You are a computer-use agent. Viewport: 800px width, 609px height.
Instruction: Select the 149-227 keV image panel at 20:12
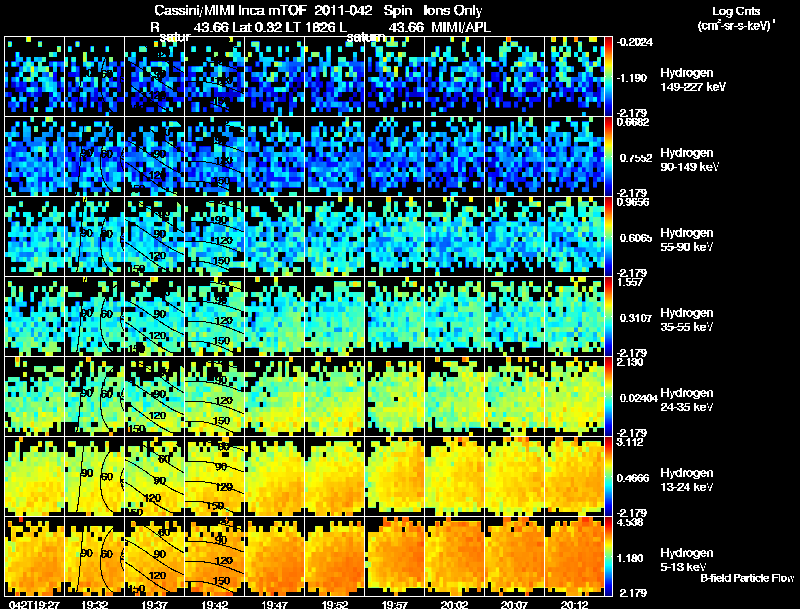click(574, 77)
